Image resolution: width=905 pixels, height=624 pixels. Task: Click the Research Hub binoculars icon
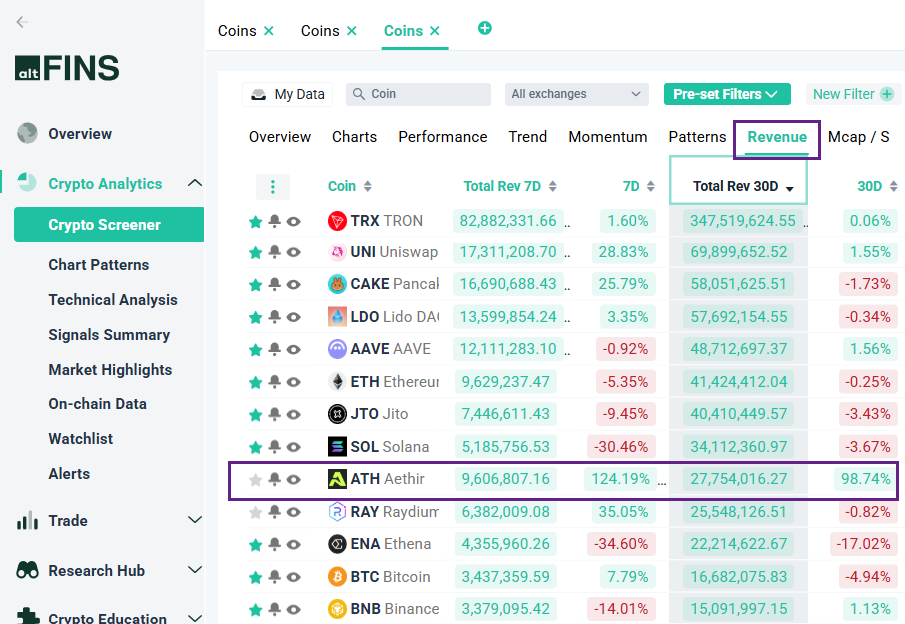coord(27,570)
